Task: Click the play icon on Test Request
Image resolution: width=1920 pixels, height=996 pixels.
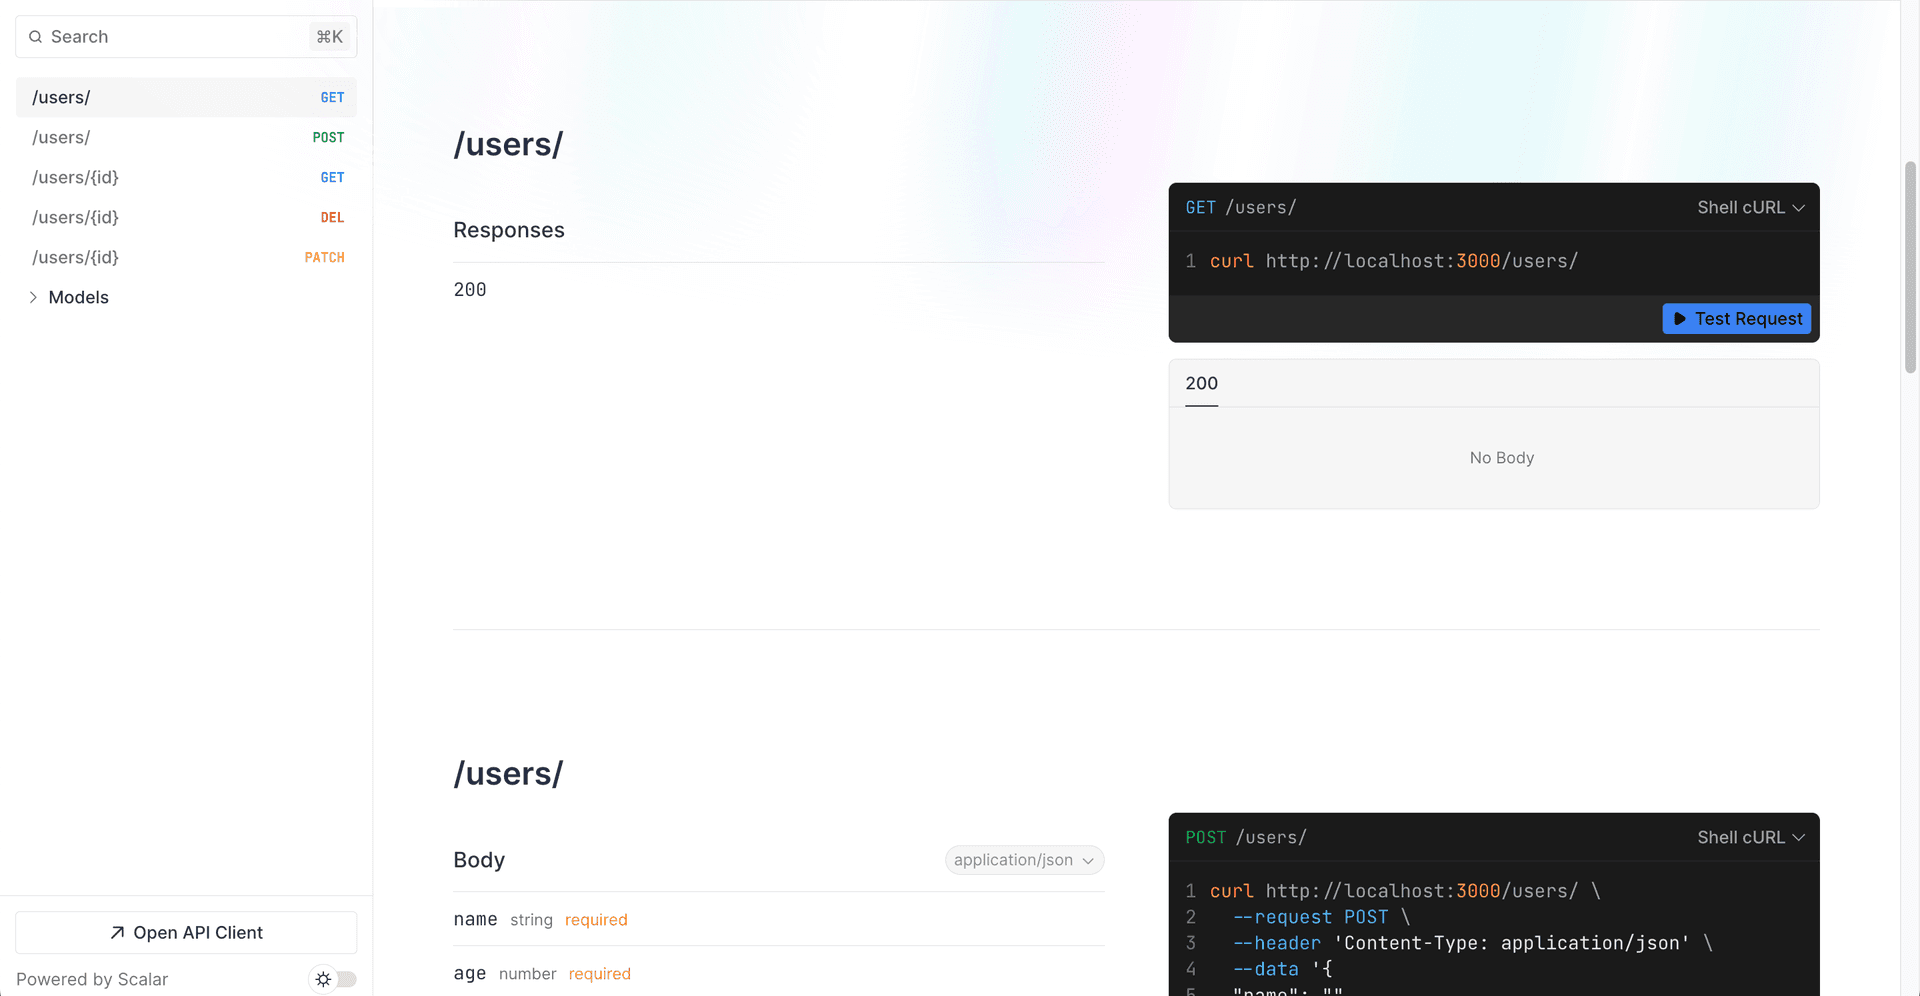Action: click(1682, 318)
